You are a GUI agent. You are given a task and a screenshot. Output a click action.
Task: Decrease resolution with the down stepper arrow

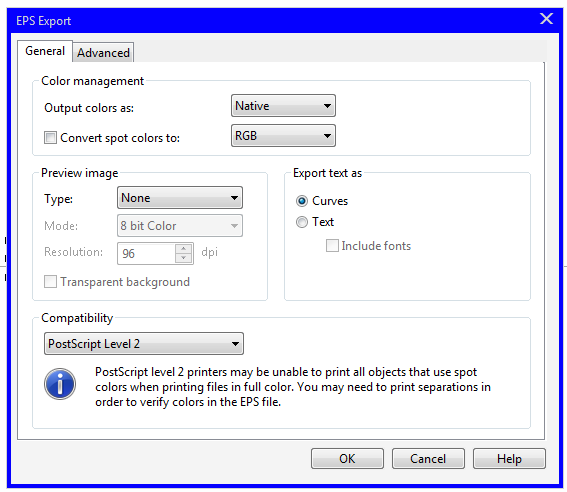pyautogui.click(x=184, y=258)
